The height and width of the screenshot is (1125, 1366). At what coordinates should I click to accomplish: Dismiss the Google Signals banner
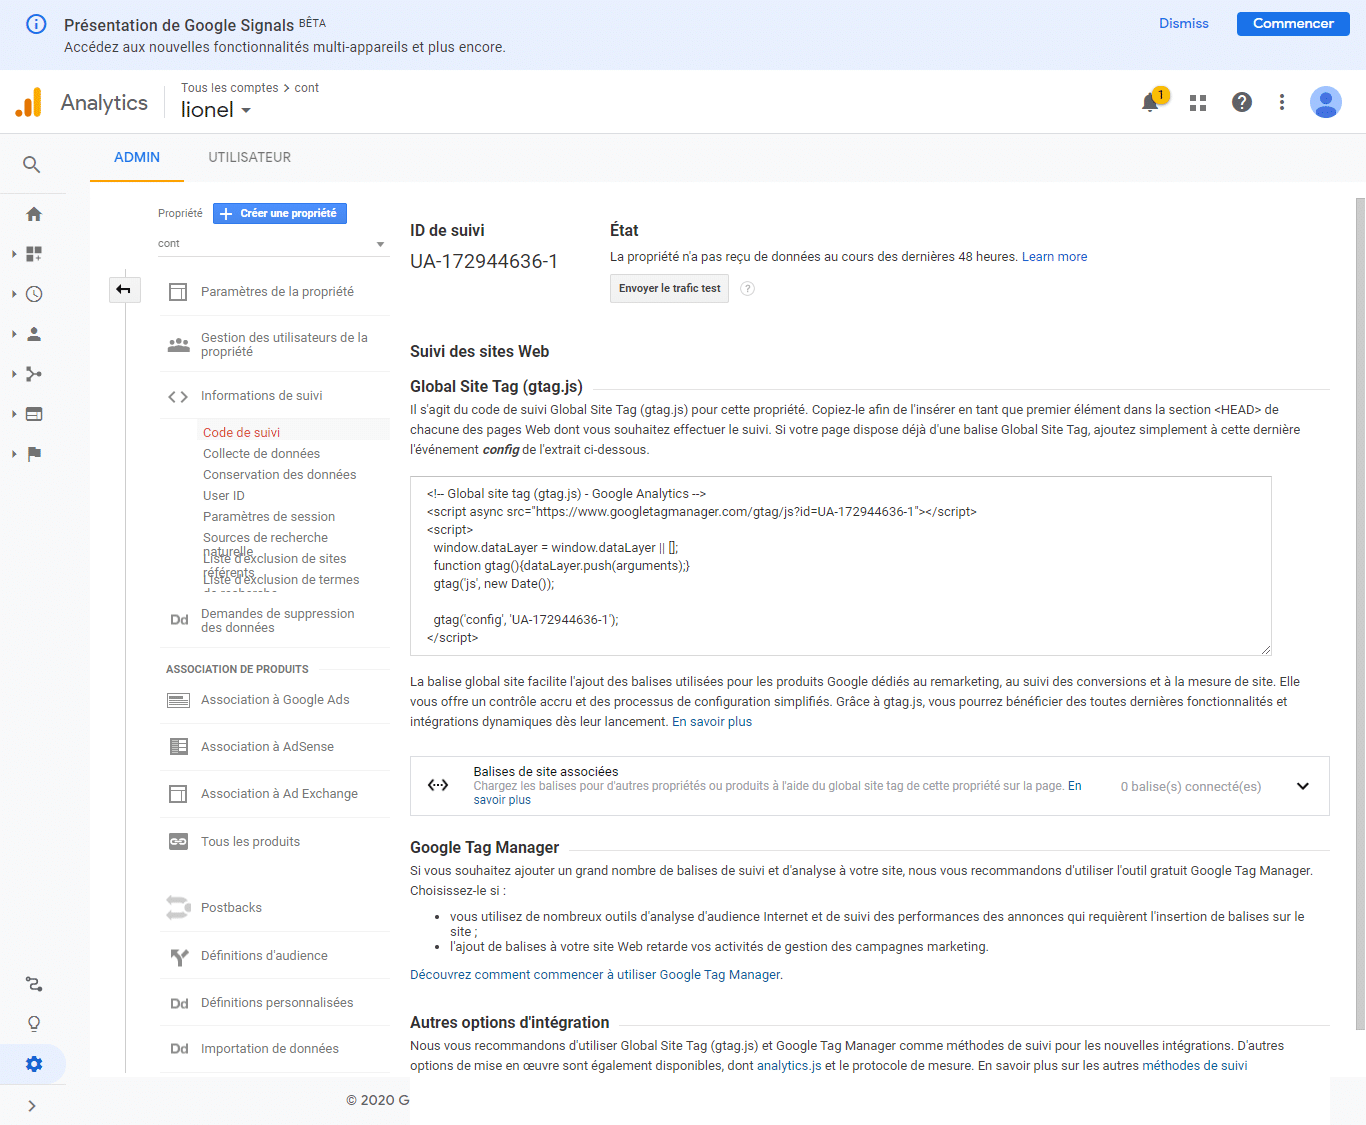coord(1184,23)
